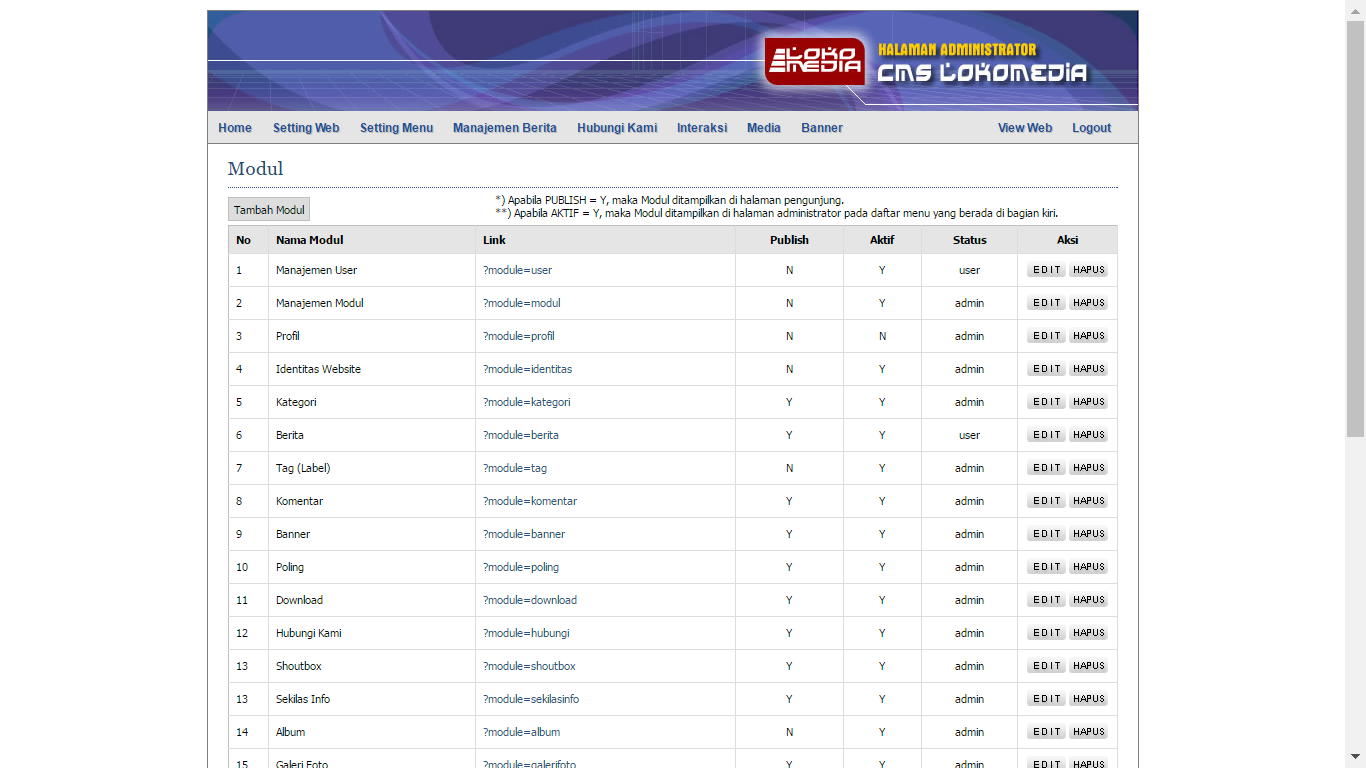Edit the Berita module row
The image size is (1366, 768).
tap(1046, 435)
